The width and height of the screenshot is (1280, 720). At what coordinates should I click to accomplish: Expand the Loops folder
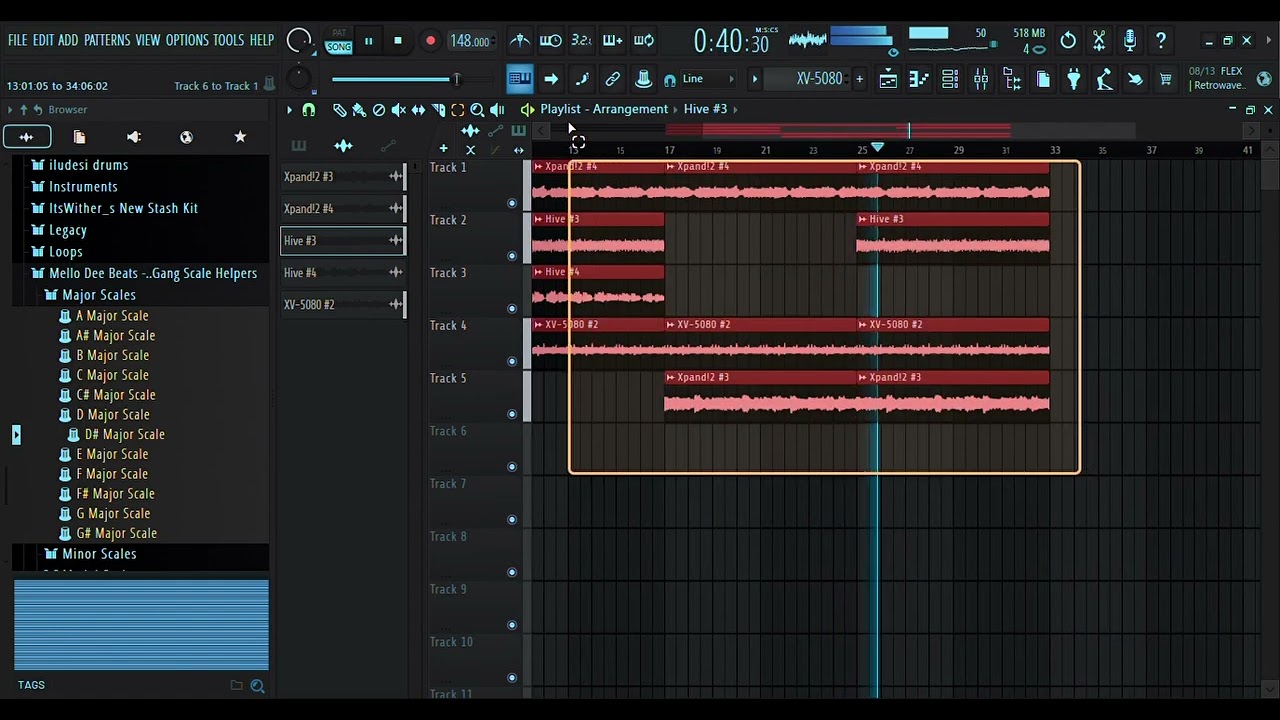click(x=65, y=252)
